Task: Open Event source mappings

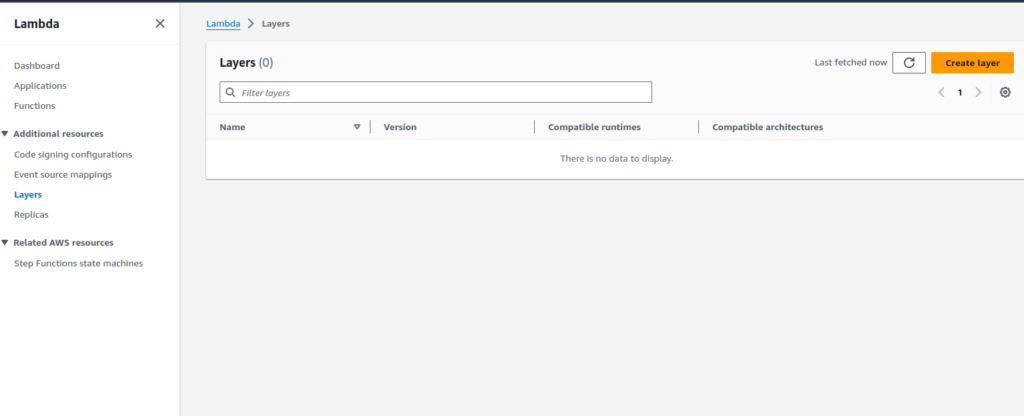Action: (63, 175)
